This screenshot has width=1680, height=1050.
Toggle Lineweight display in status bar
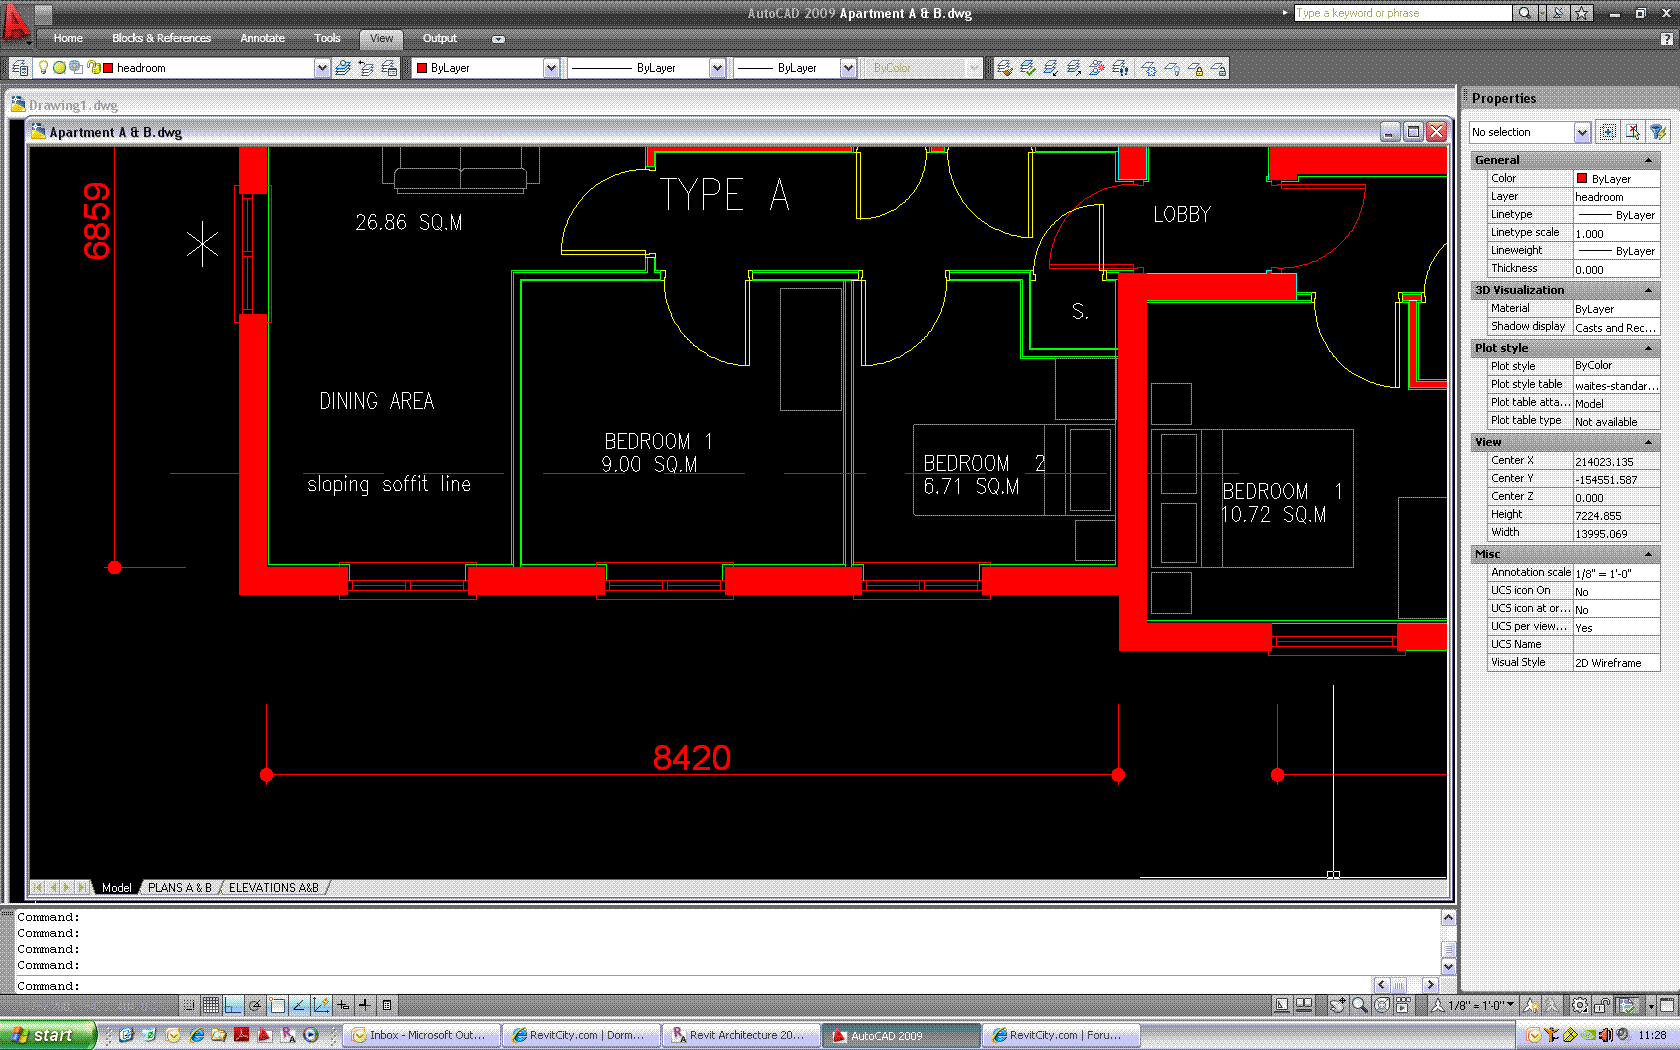pyautogui.click(x=365, y=1005)
